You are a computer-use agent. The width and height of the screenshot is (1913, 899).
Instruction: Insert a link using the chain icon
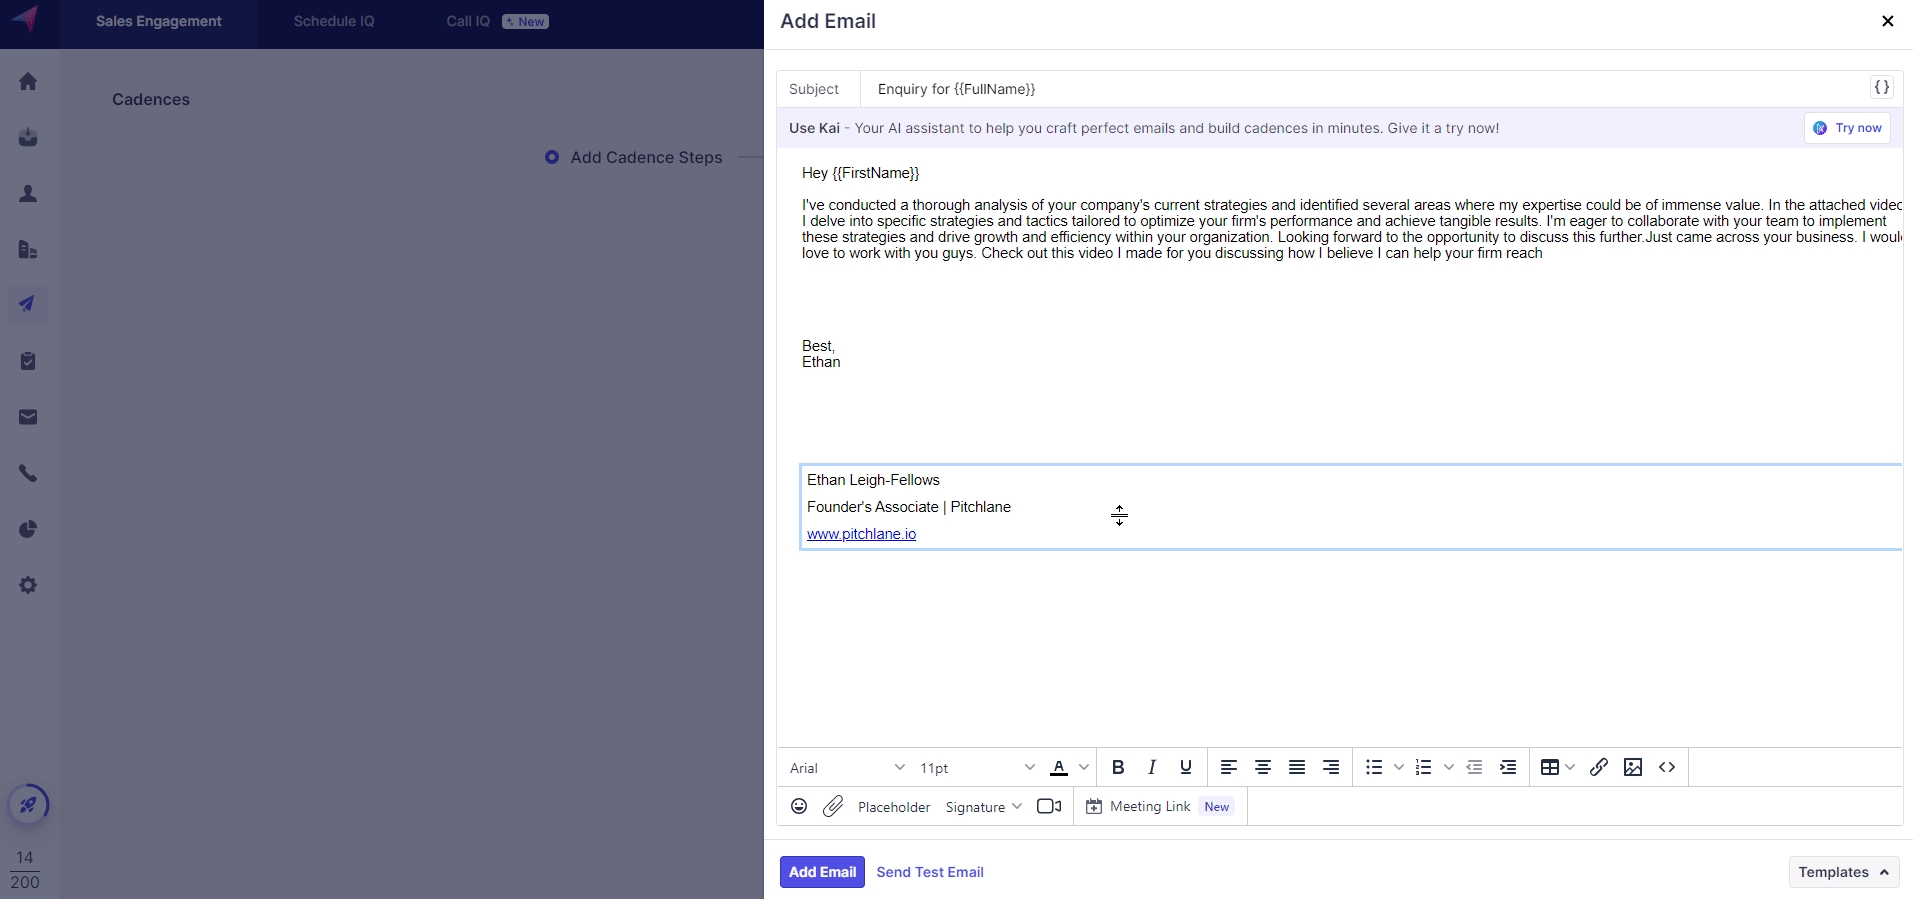1598,768
